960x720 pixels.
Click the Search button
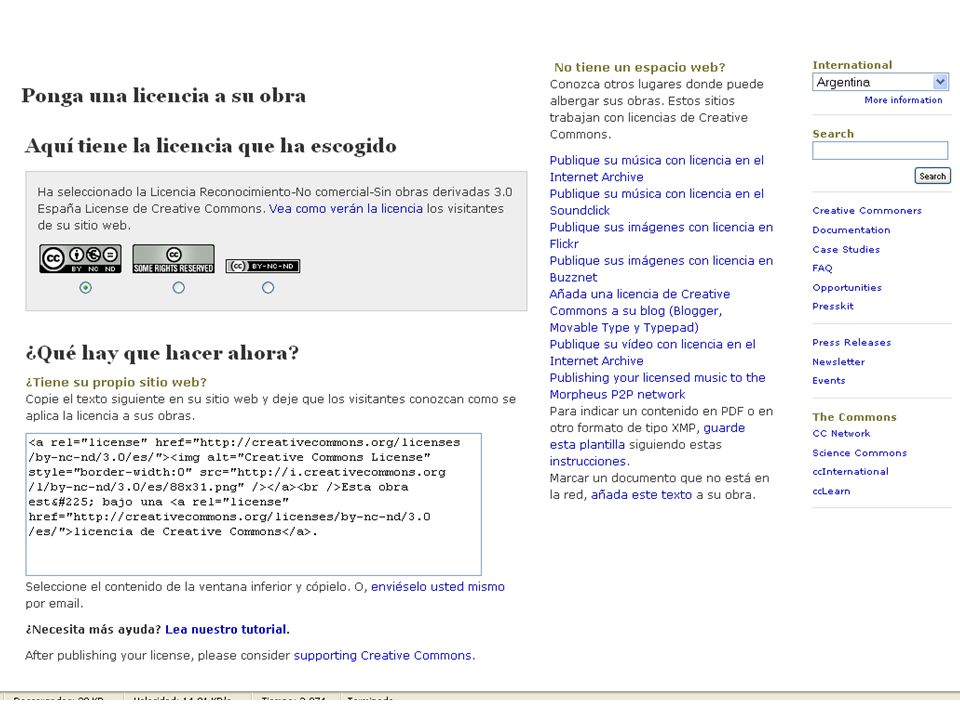point(932,176)
